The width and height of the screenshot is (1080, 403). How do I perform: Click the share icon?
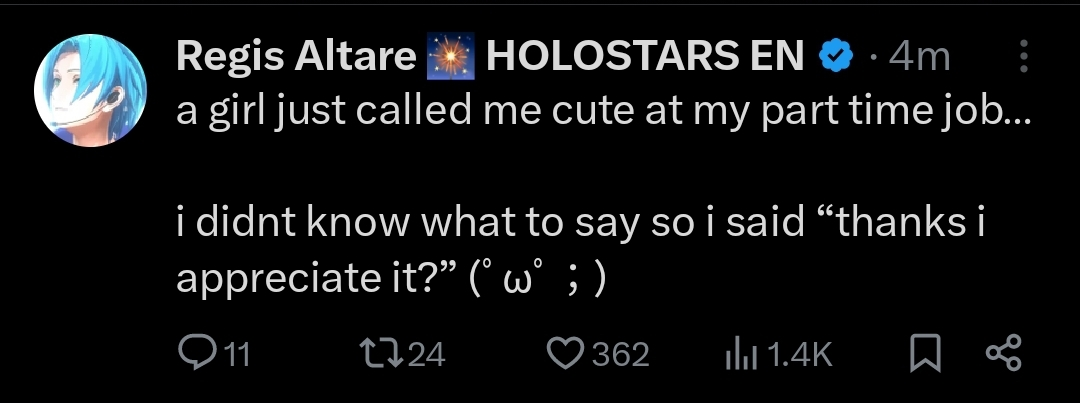[1002, 353]
